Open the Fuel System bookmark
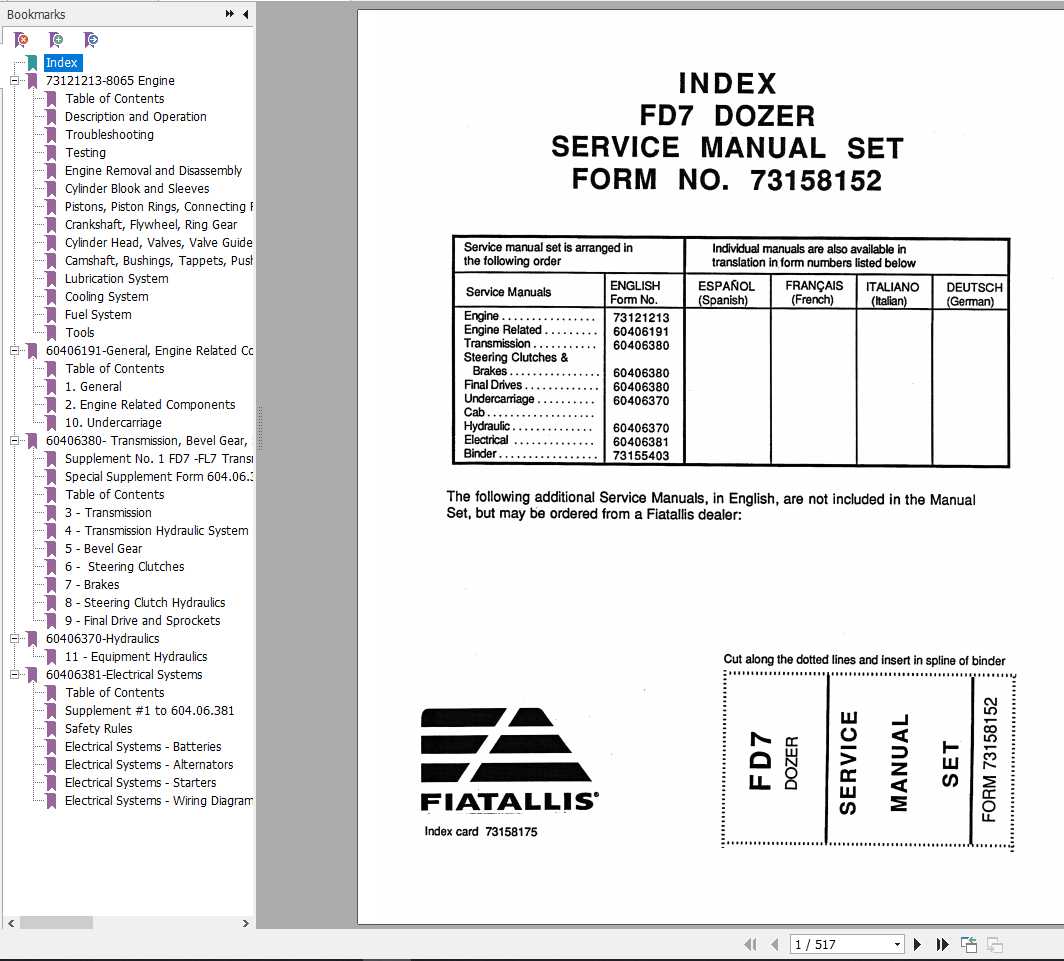1064x961 pixels. (x=98, y=315)
